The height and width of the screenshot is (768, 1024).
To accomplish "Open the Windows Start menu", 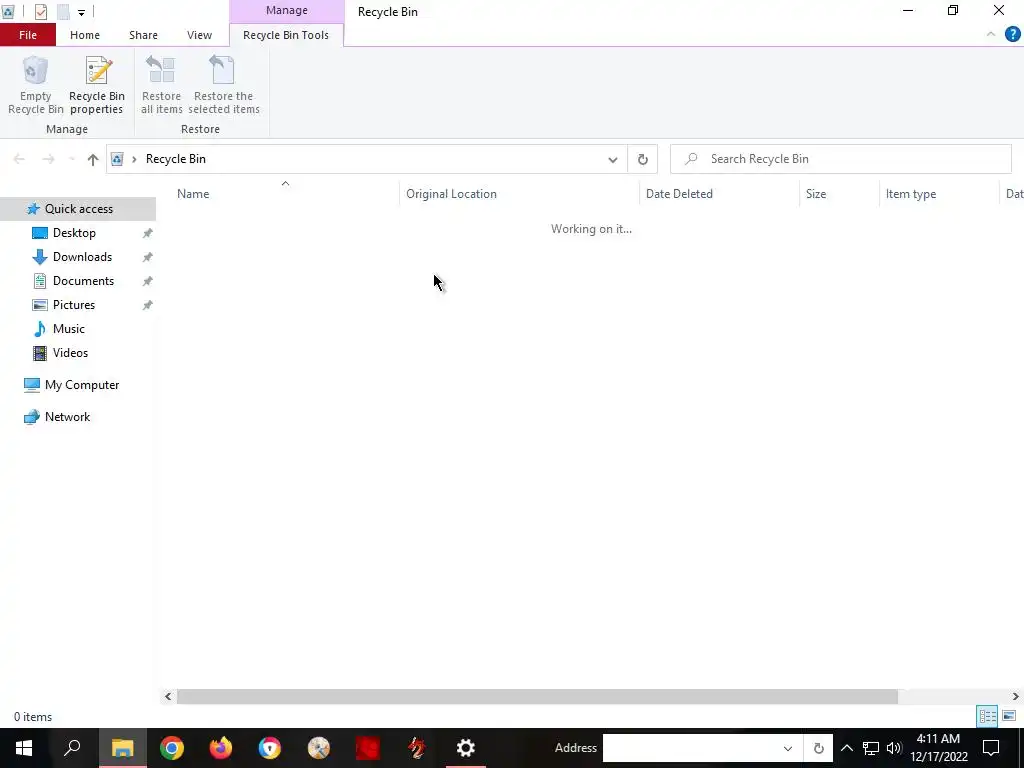I will pyautogui.click(x=24, y=748).
